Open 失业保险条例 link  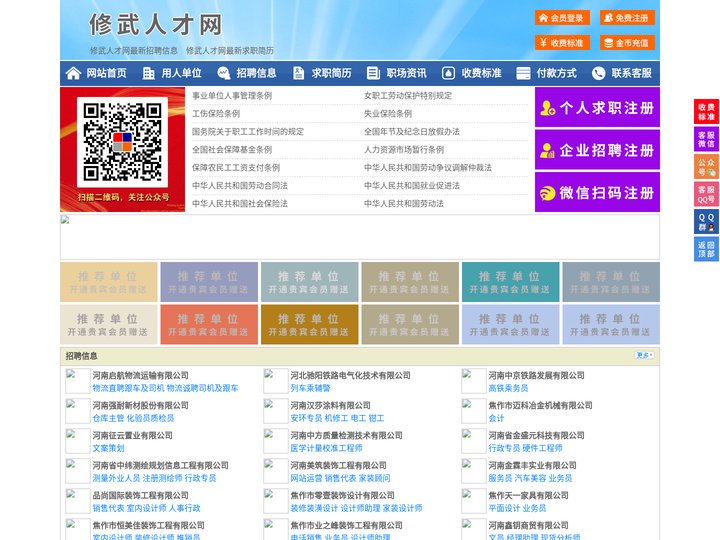388,113
